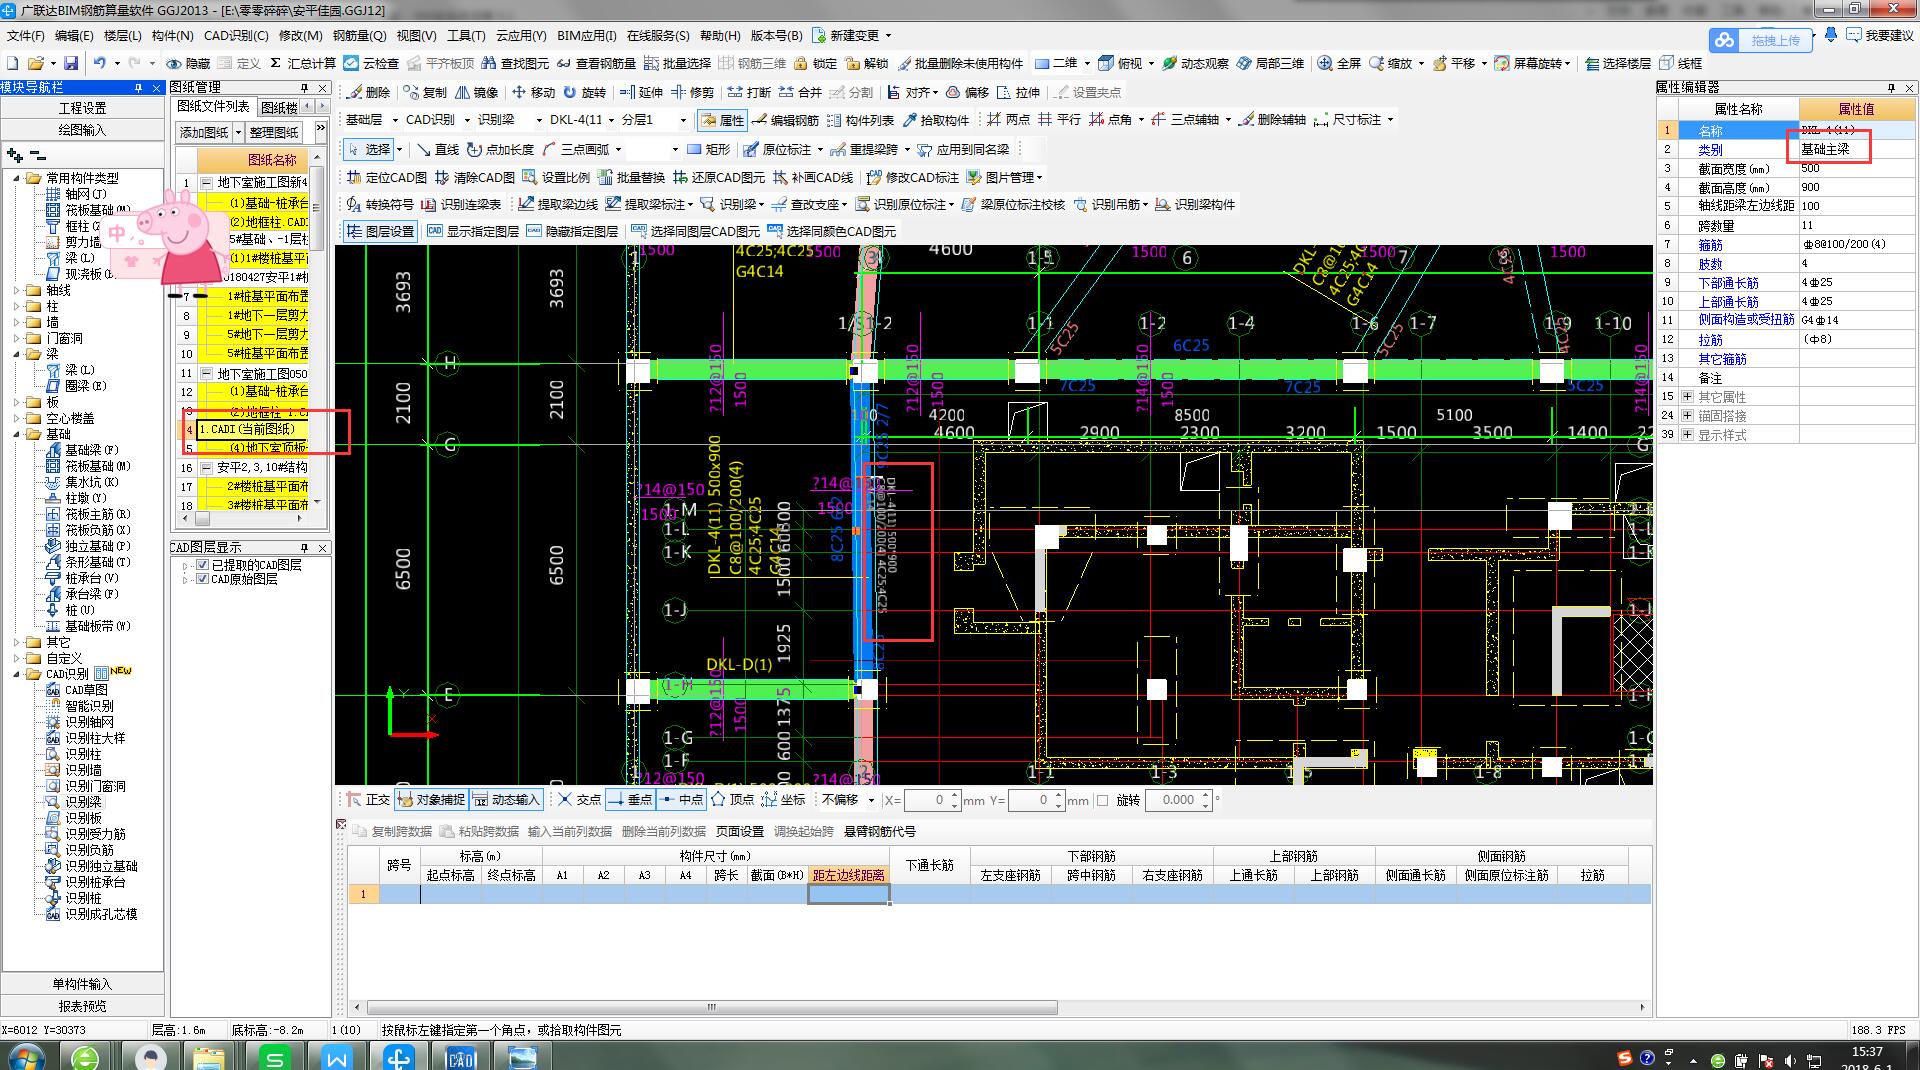Open the 钢筋量(Q) menu
This screenshot has width=1920, height=1070.
tap(360, 35)
